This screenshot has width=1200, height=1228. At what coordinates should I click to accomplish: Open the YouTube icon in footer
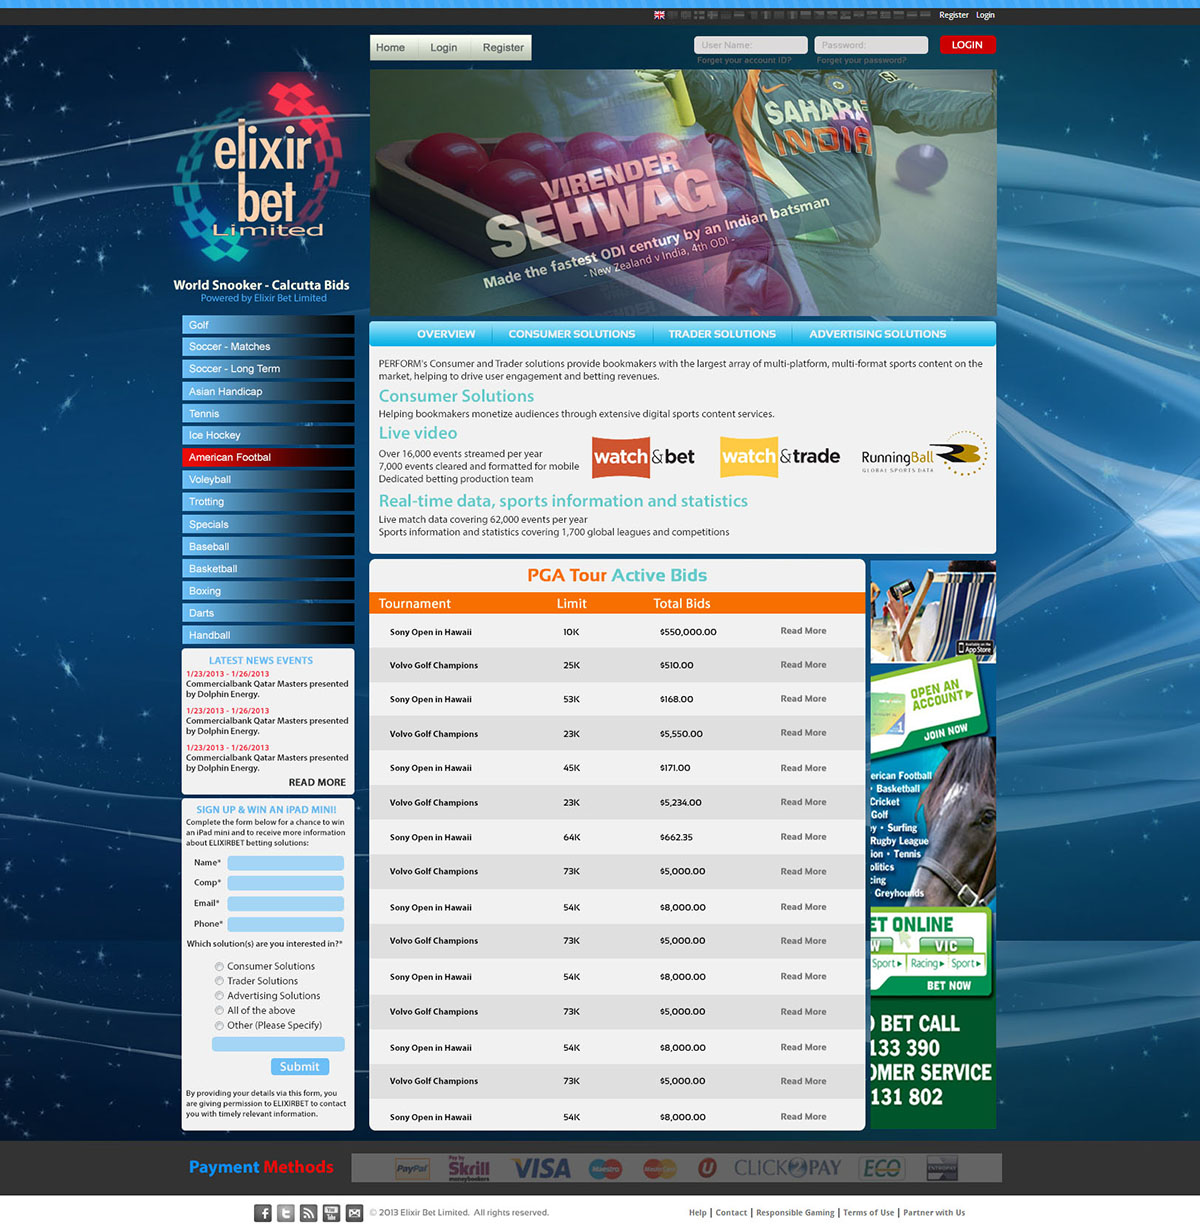coord(332,1213)
